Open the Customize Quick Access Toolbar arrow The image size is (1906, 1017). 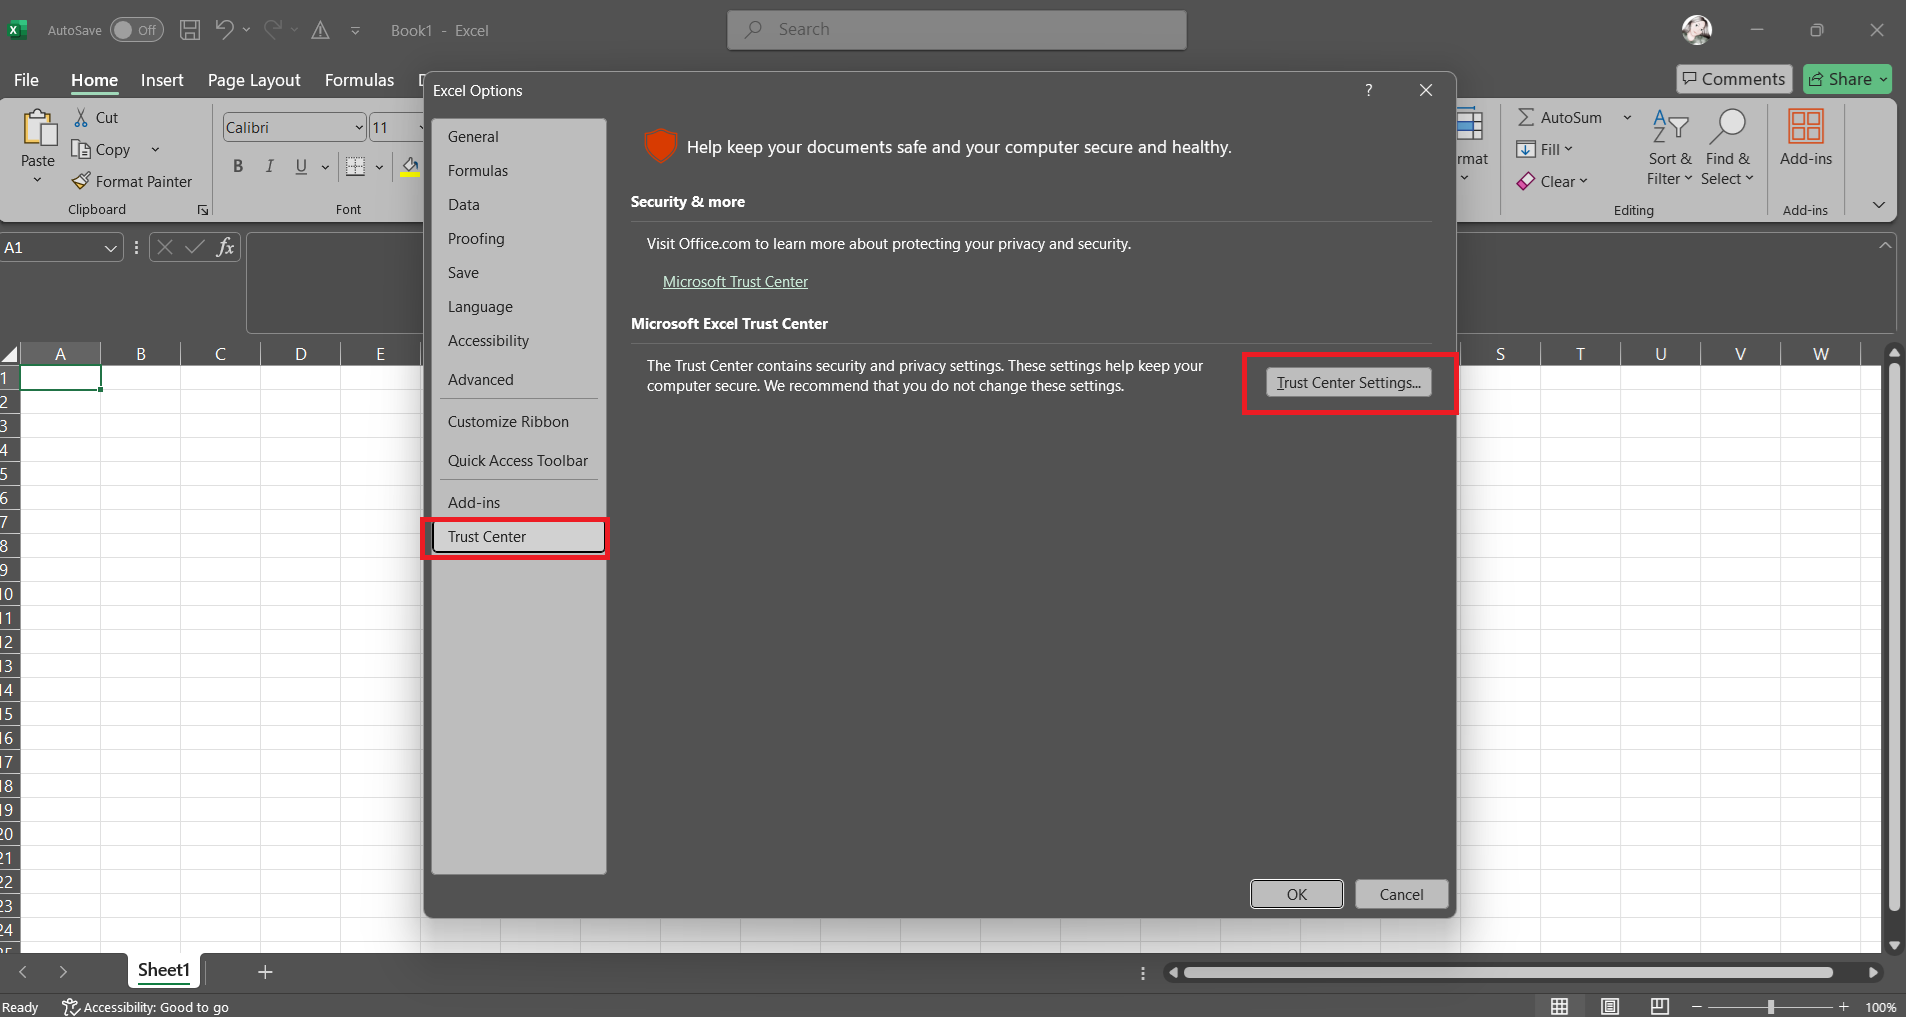click(x=355, y=31)
